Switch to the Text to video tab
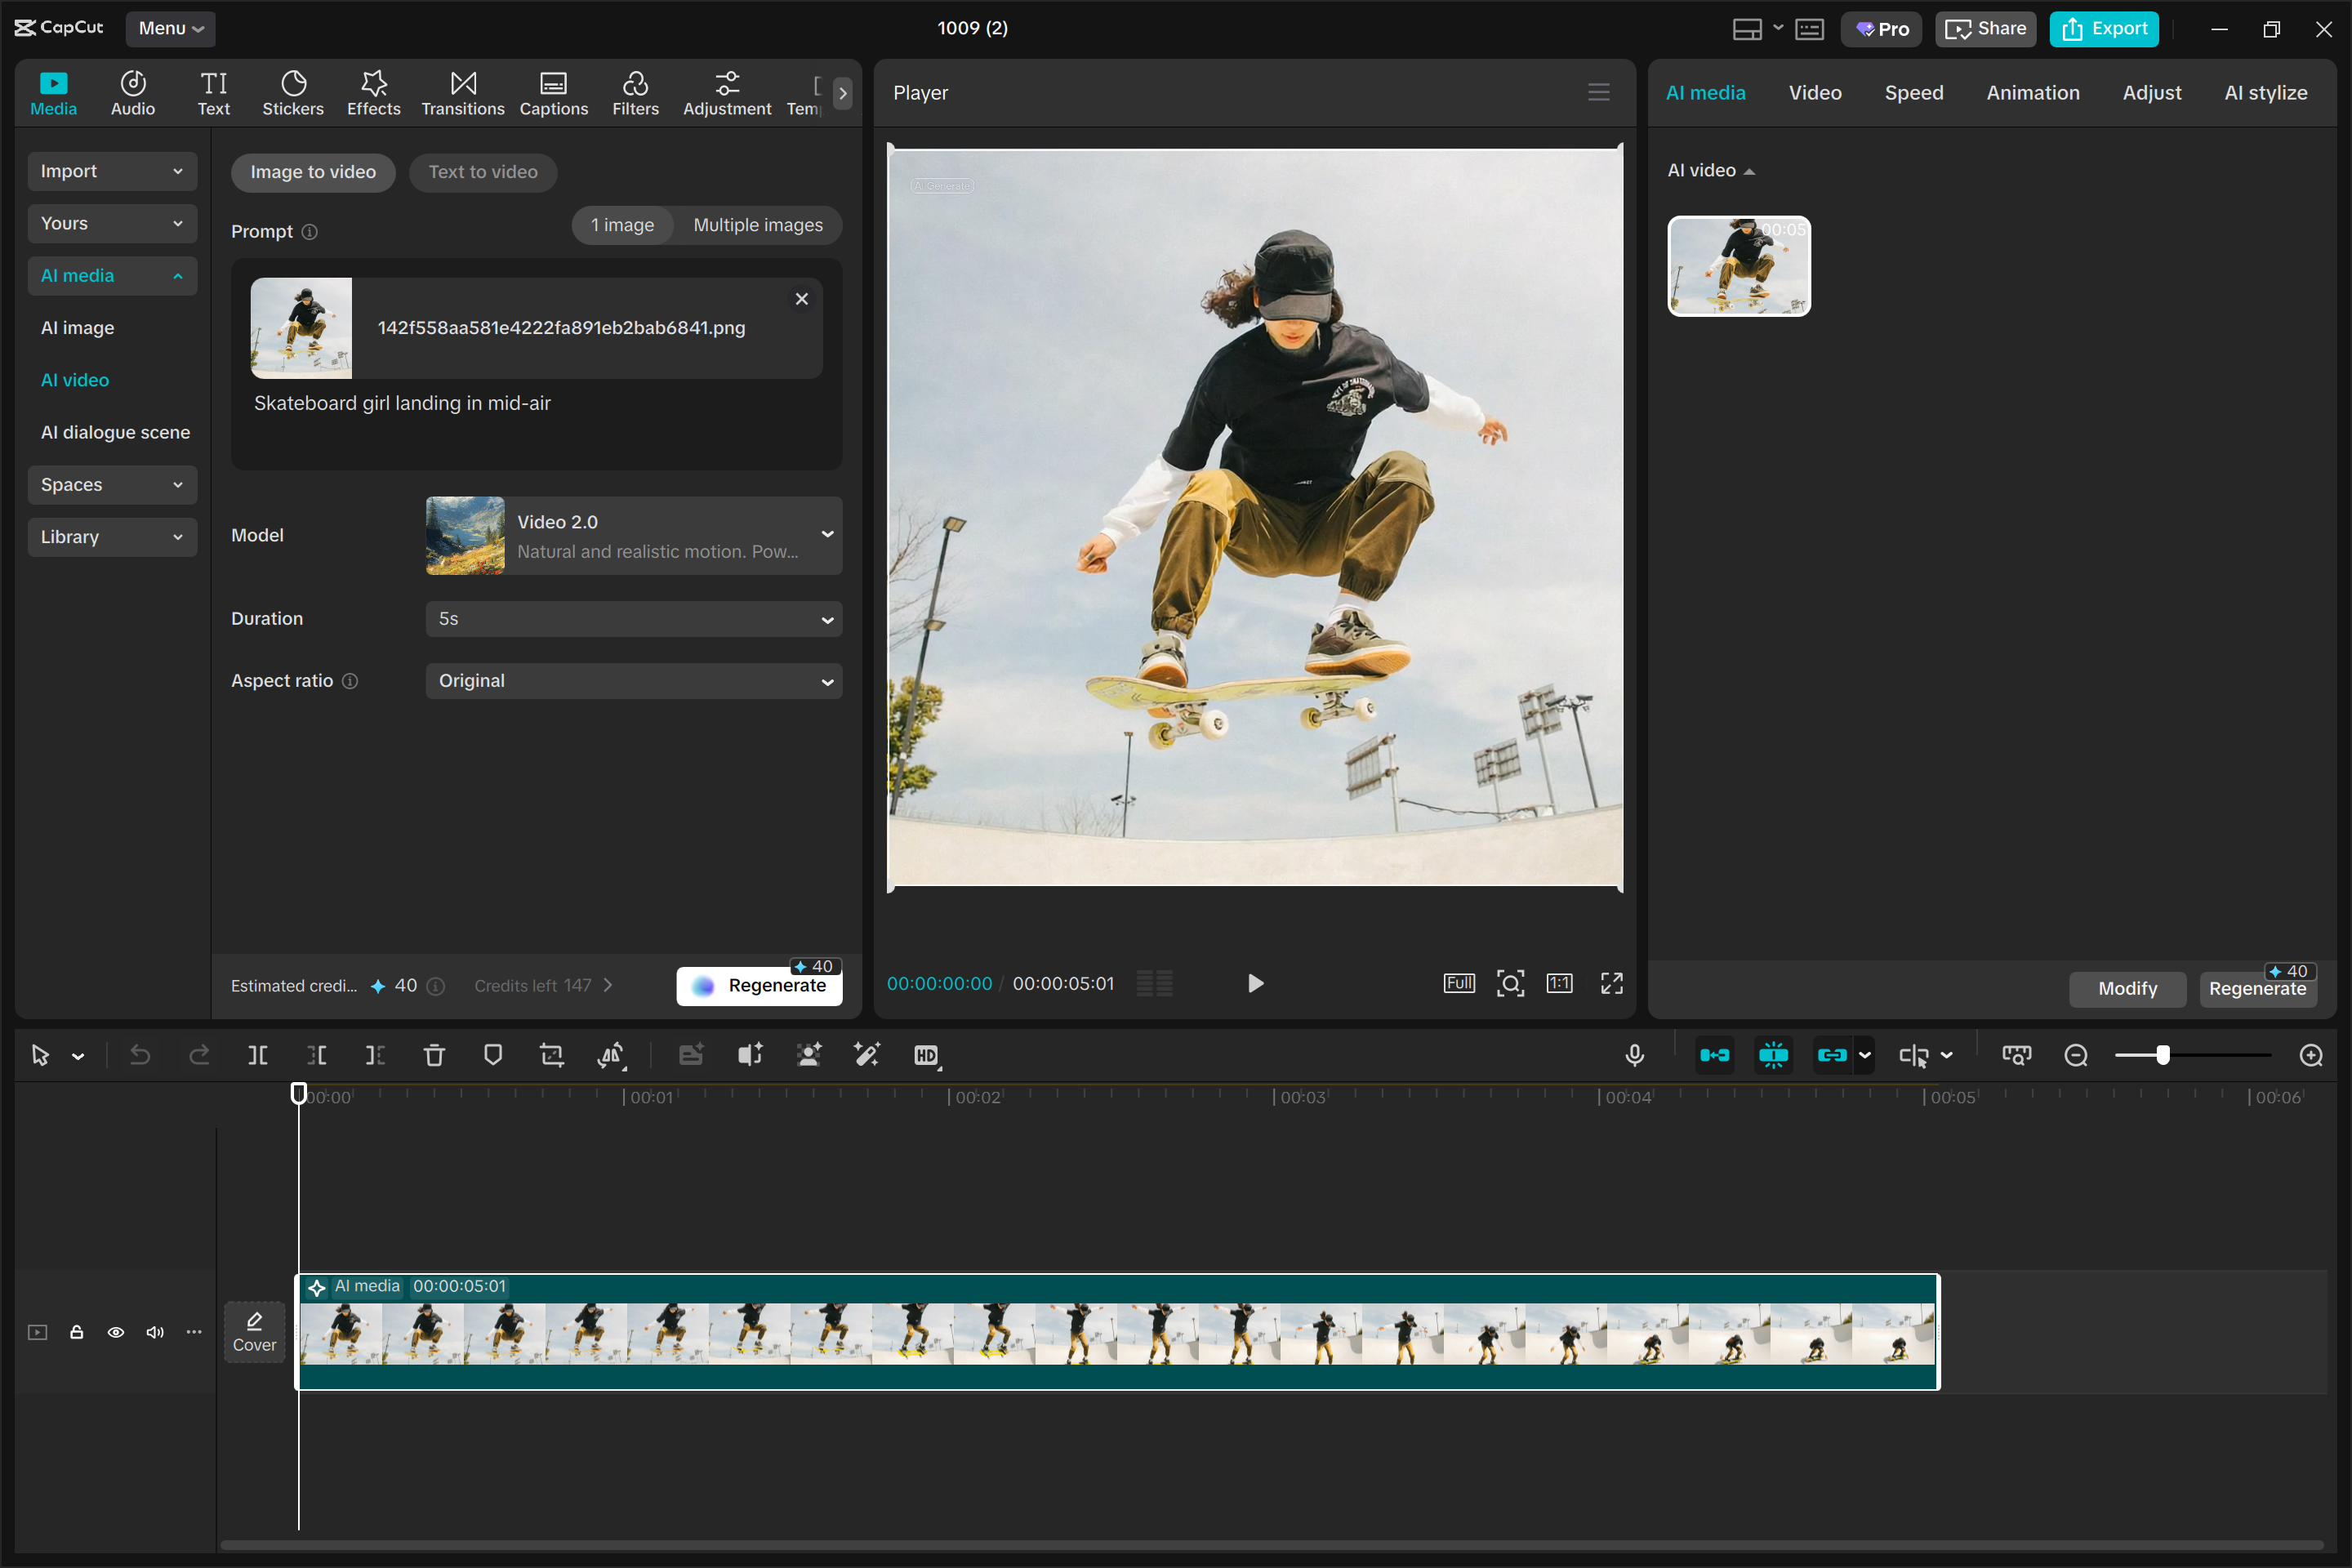 (x=483, y=172)
